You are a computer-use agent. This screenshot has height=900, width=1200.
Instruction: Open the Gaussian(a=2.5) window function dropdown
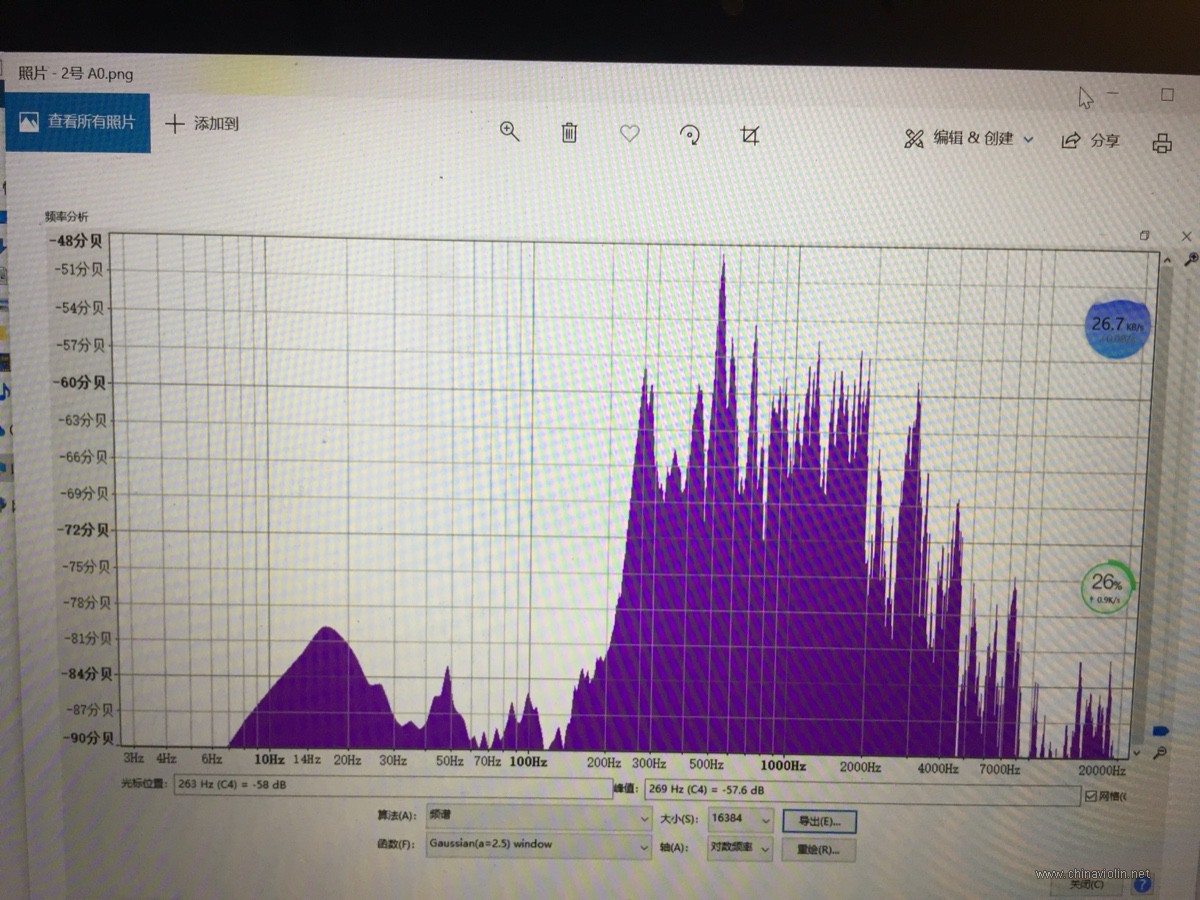click(x=538, y=845)
